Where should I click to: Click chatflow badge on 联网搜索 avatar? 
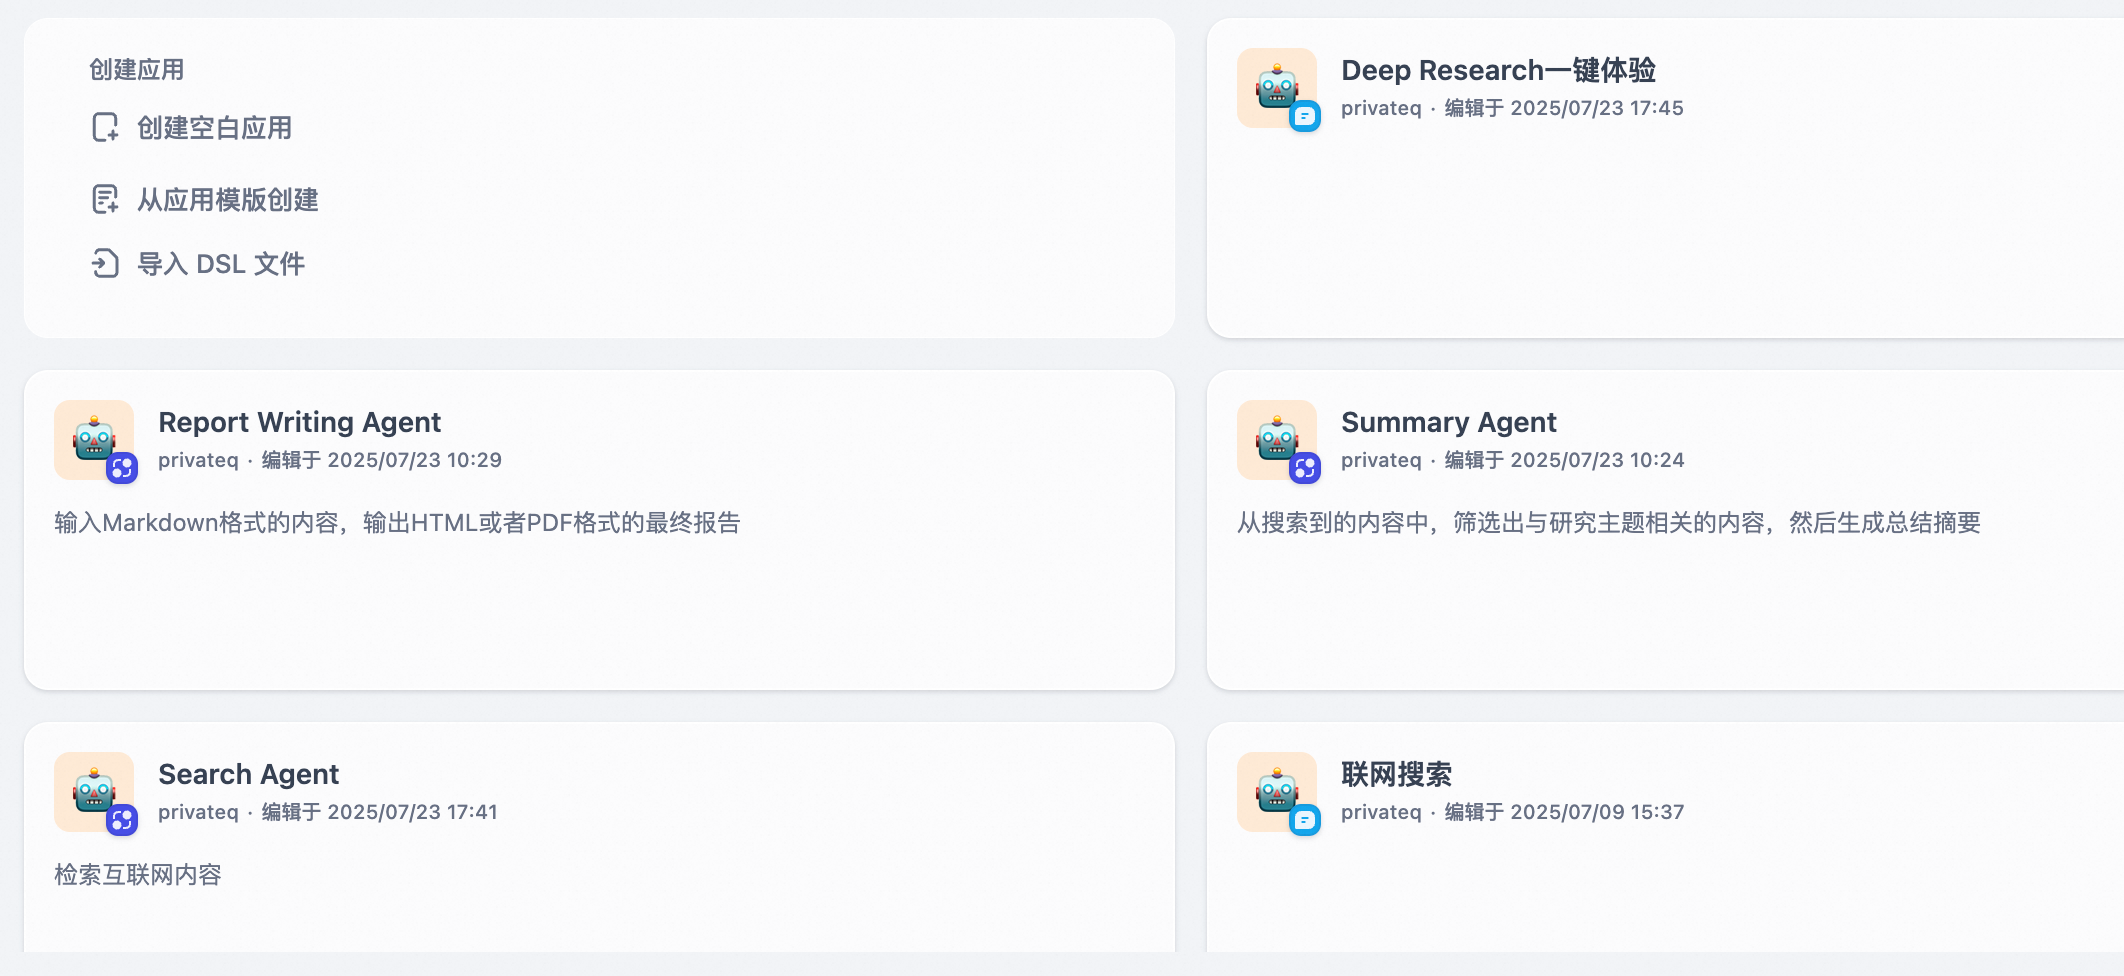coord(1305,820)
